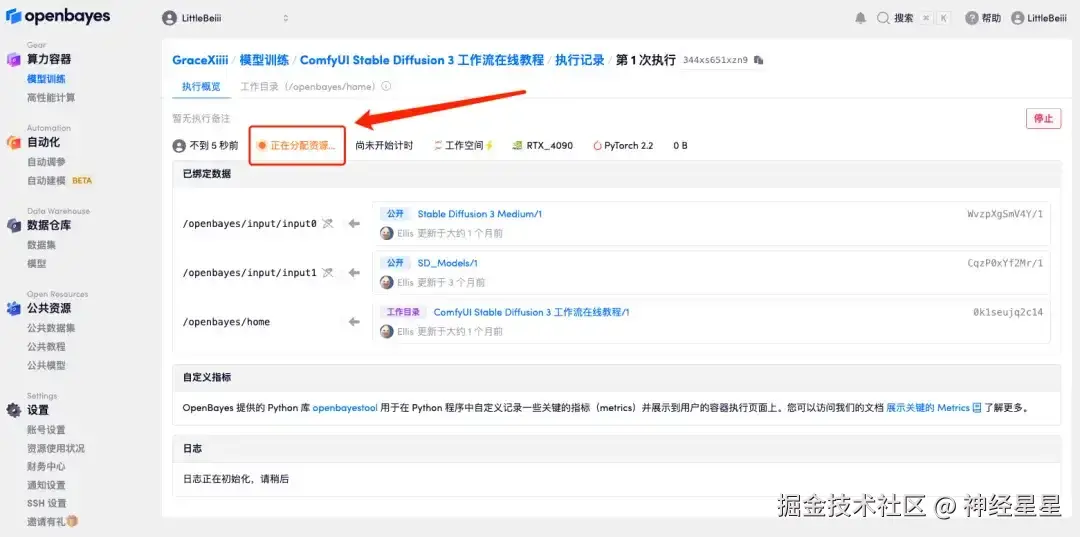The height and width of the screenshot is (537, 1080).
Task: Click the RTX_4090 GPU icon
Action: tap(517, 146)
